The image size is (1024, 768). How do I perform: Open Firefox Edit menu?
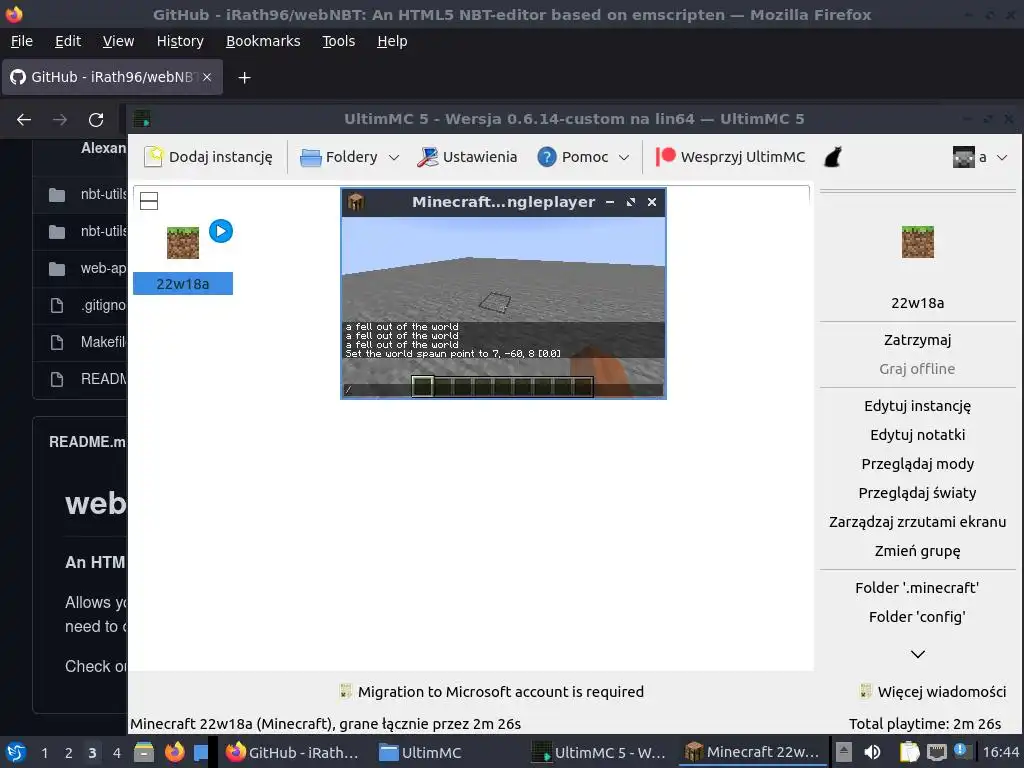(x=68, y=41)
